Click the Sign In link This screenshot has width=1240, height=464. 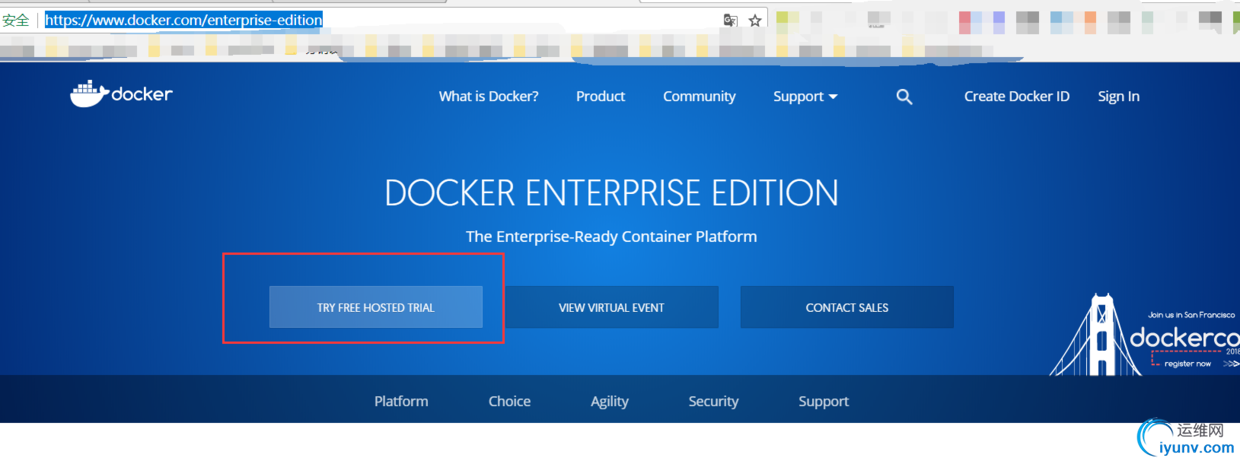click(1118, 97)
